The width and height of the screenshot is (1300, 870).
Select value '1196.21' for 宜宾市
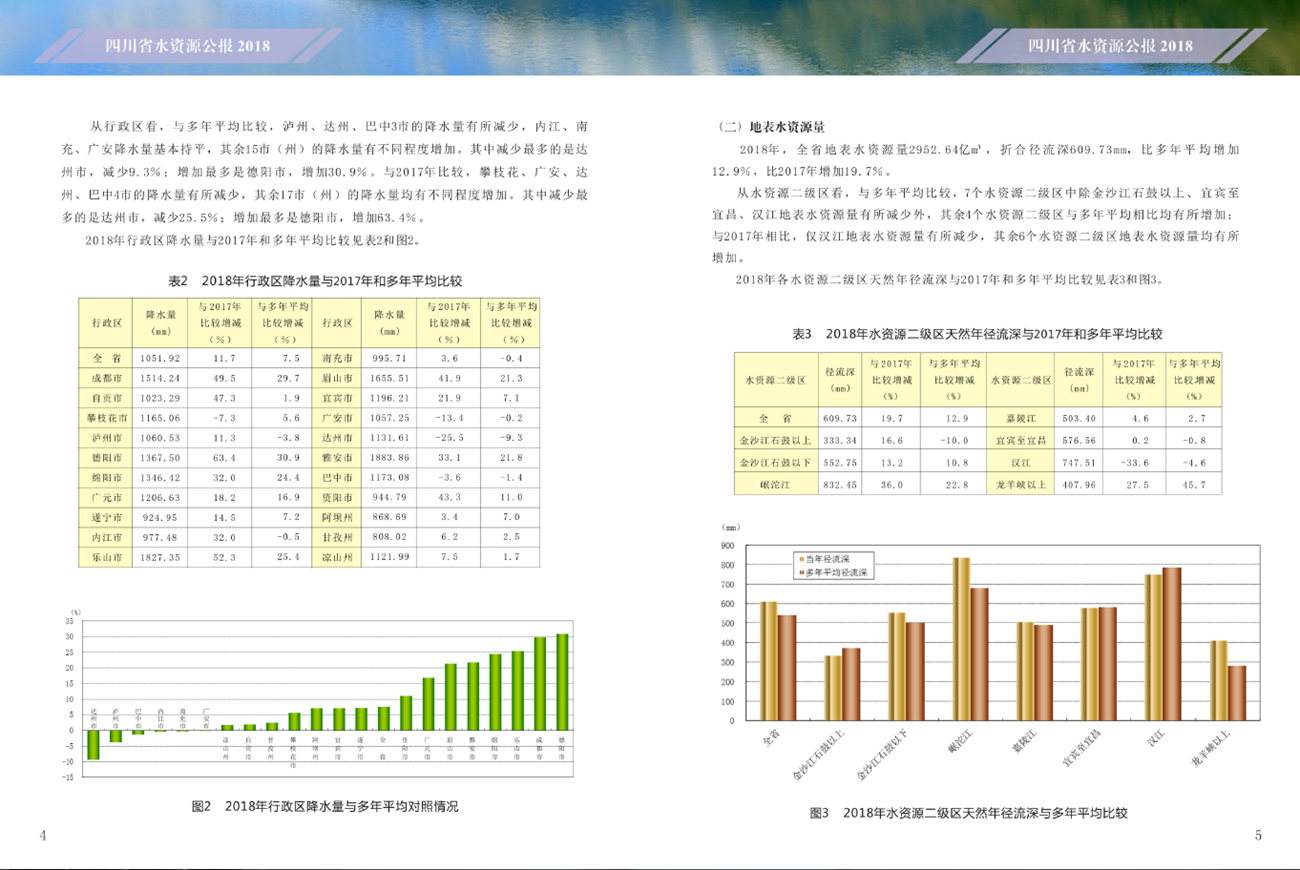pyautogui.click(x=390, y=398)
